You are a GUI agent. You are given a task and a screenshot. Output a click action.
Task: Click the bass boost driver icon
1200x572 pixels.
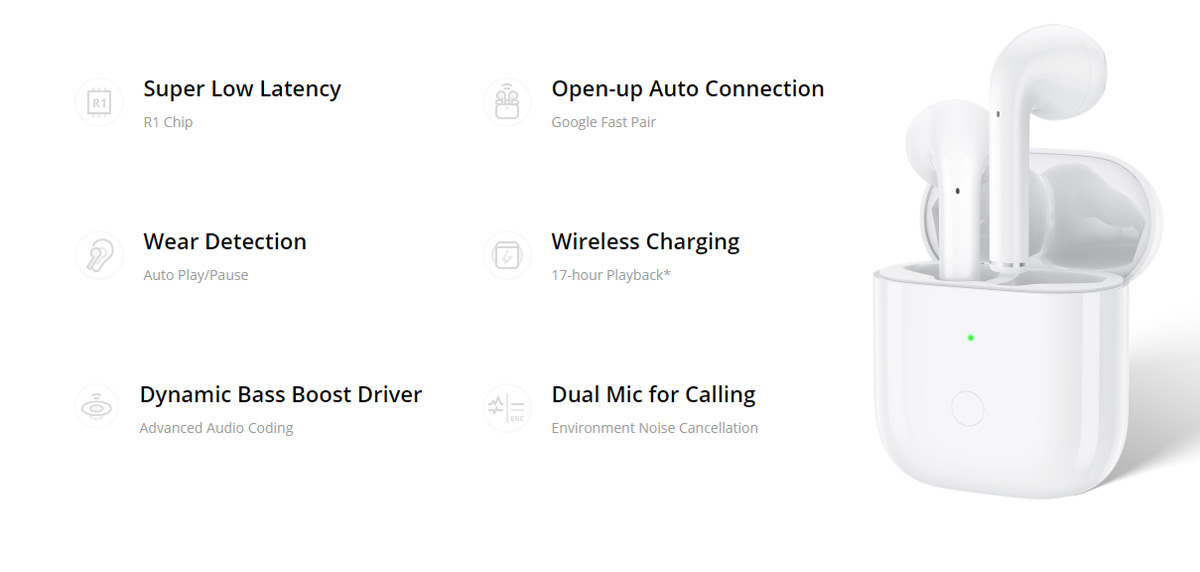[99, 408]
